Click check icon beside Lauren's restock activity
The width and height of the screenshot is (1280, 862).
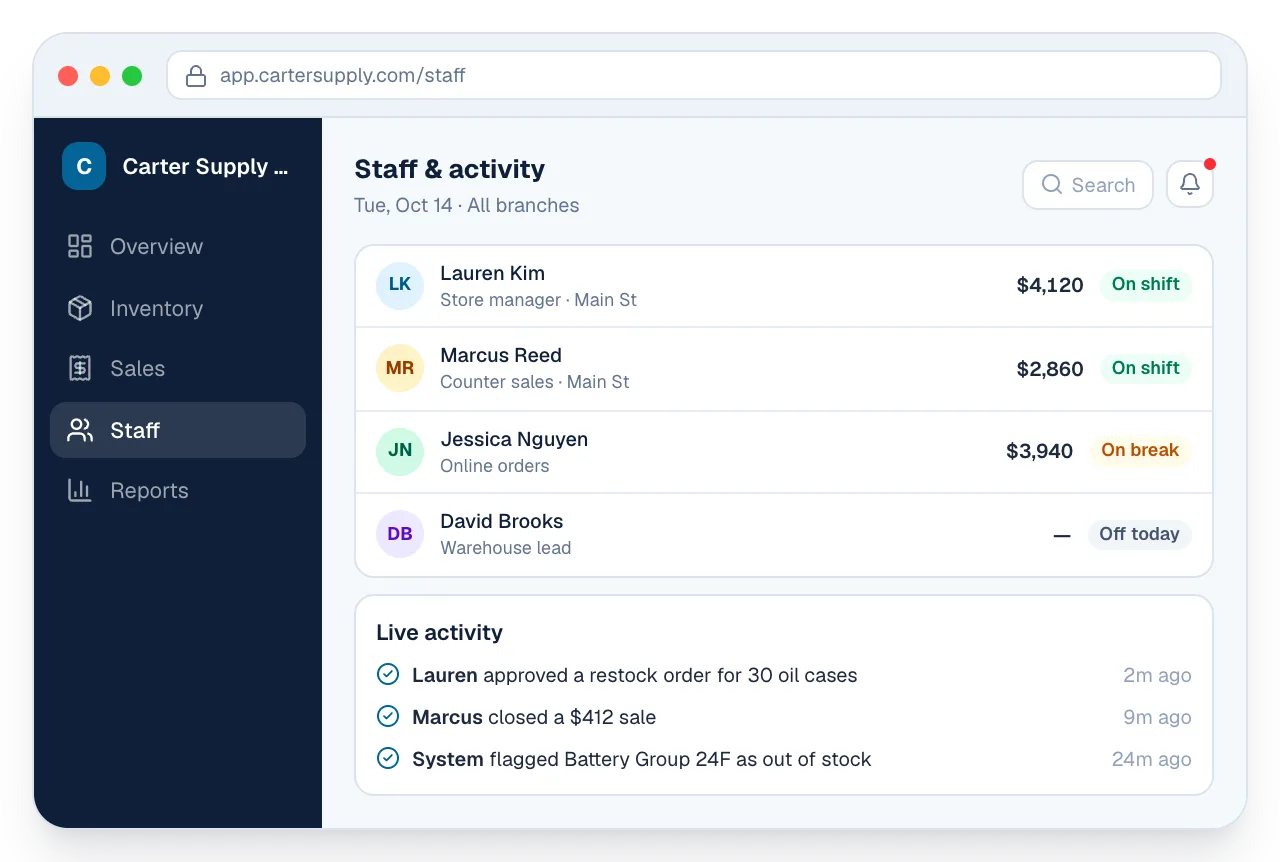[x=388, y=675]
